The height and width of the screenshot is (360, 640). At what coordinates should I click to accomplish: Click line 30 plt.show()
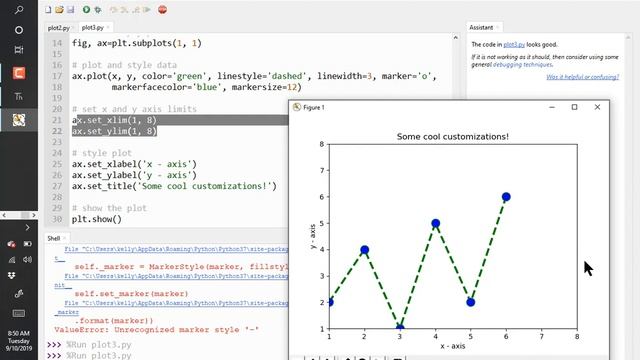(x=97, y=219)
